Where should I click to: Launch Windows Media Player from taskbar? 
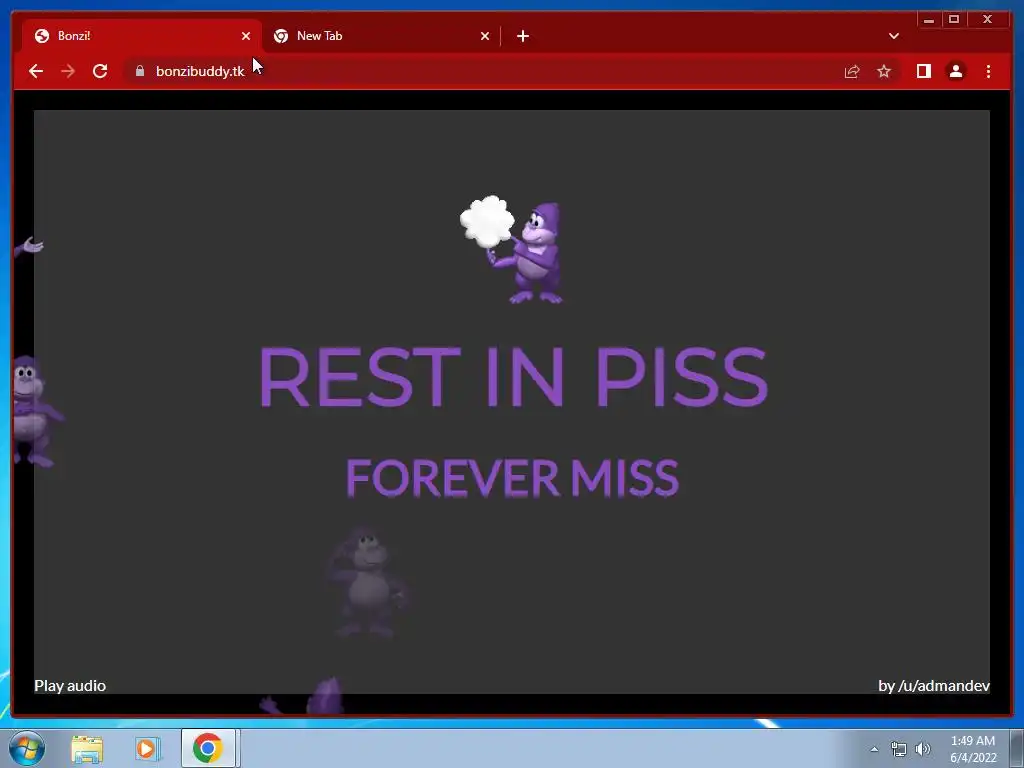148,748
